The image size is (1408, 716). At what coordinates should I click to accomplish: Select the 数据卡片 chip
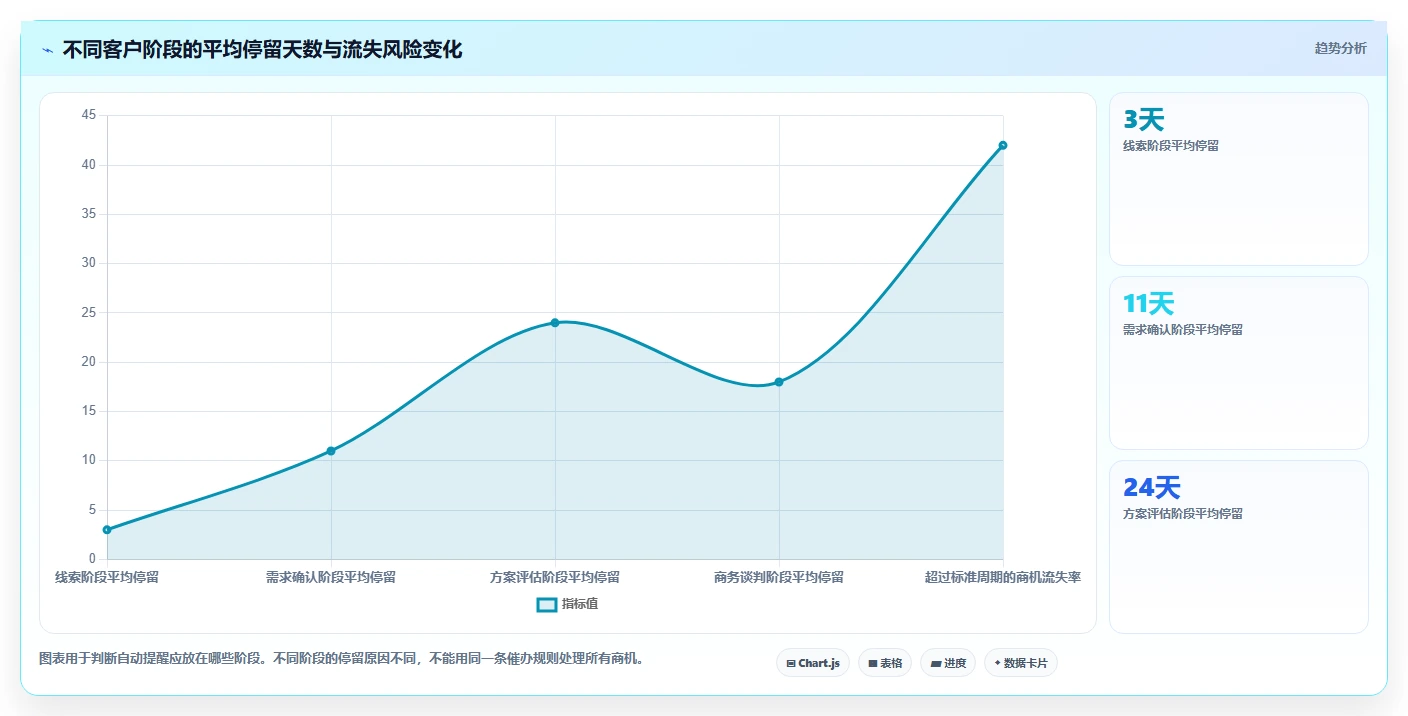1021,663
